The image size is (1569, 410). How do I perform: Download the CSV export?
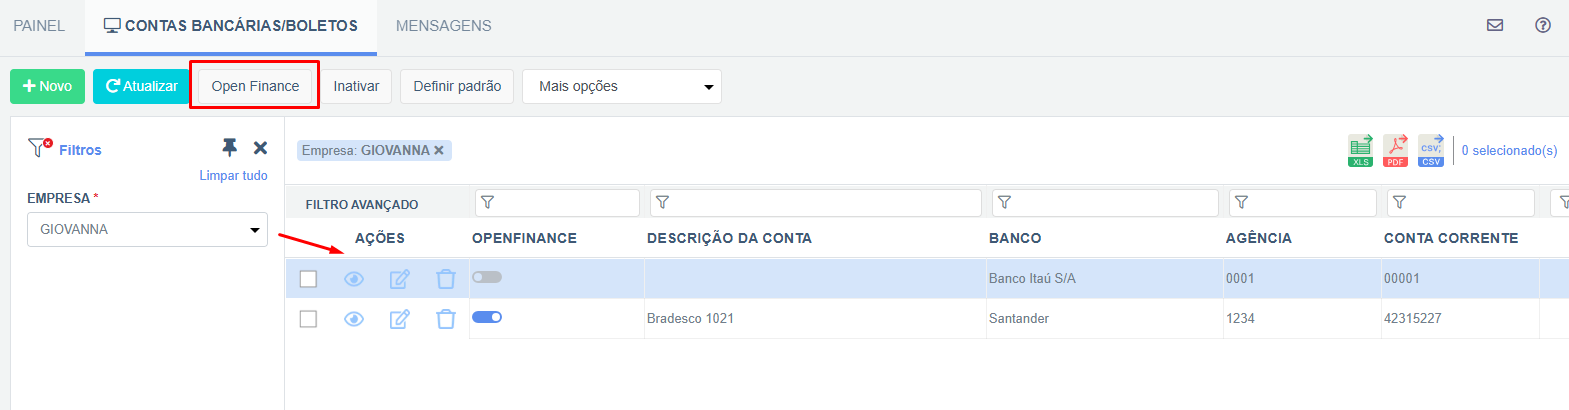click(x=1431, y=150)
